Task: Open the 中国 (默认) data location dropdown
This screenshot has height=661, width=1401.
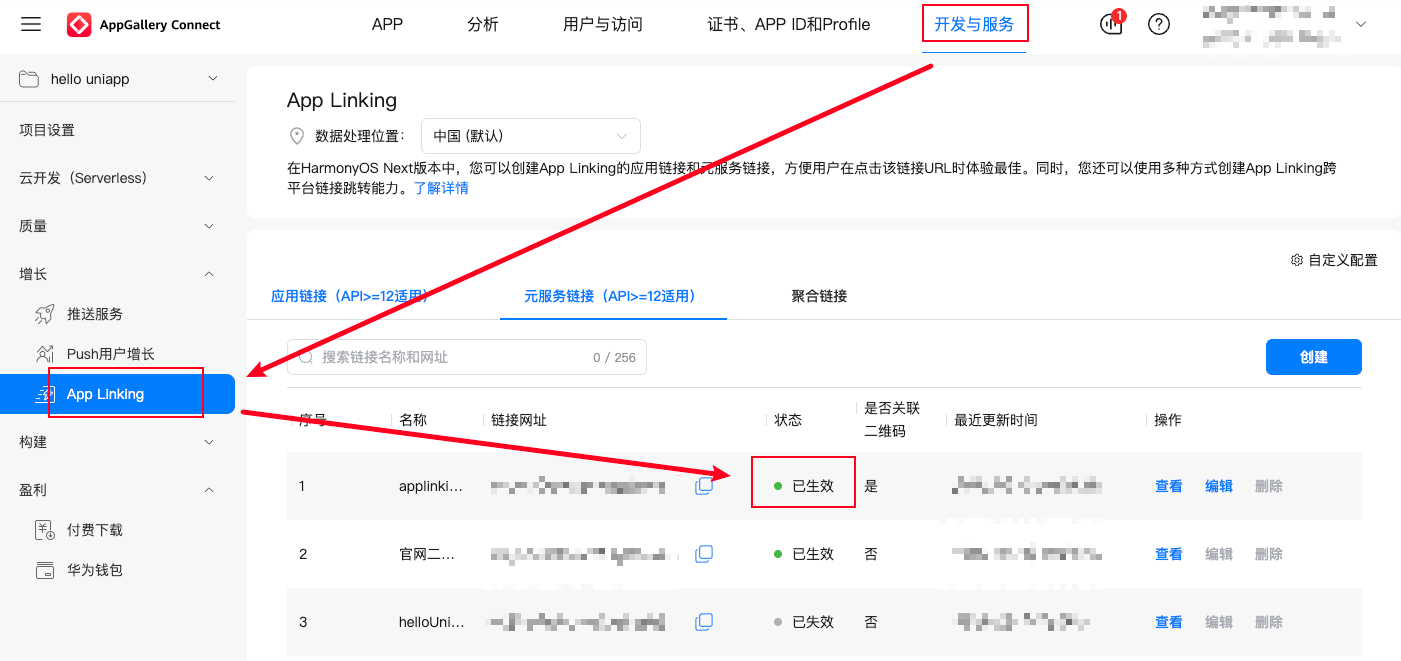Action: pyautogui.click(x=531, y=136)
